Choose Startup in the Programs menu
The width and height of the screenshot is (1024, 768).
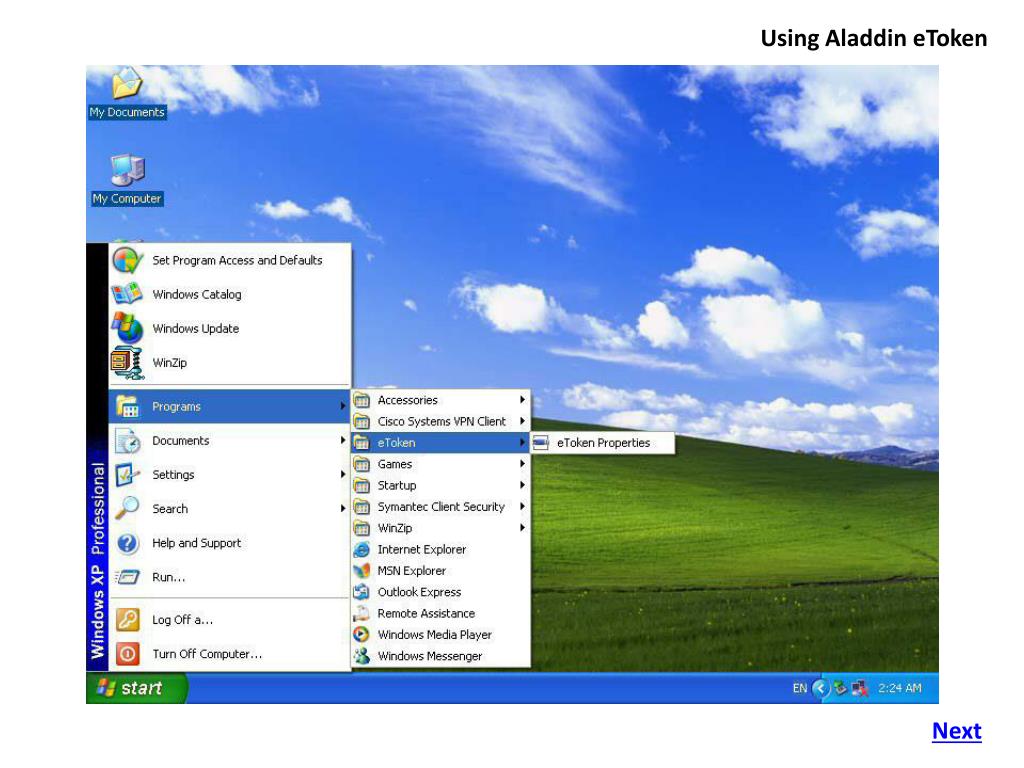[441, 485]
